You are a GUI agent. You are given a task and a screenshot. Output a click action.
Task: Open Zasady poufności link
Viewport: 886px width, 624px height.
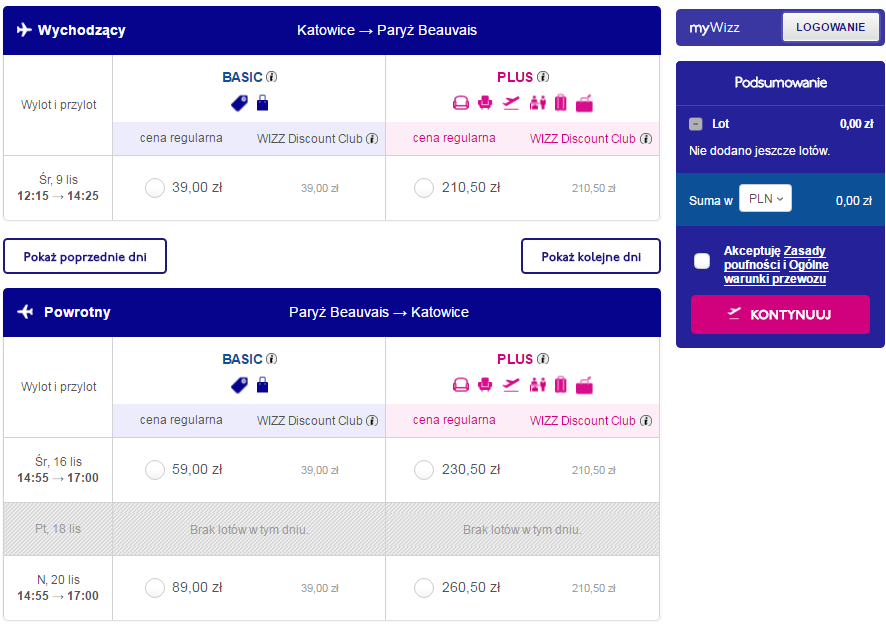pos(775,258)
